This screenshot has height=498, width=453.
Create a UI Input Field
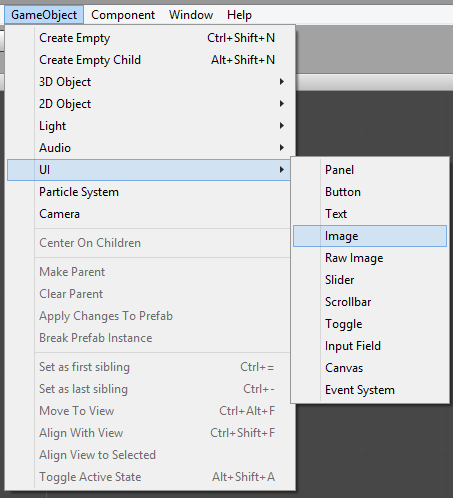coord(370,346)
